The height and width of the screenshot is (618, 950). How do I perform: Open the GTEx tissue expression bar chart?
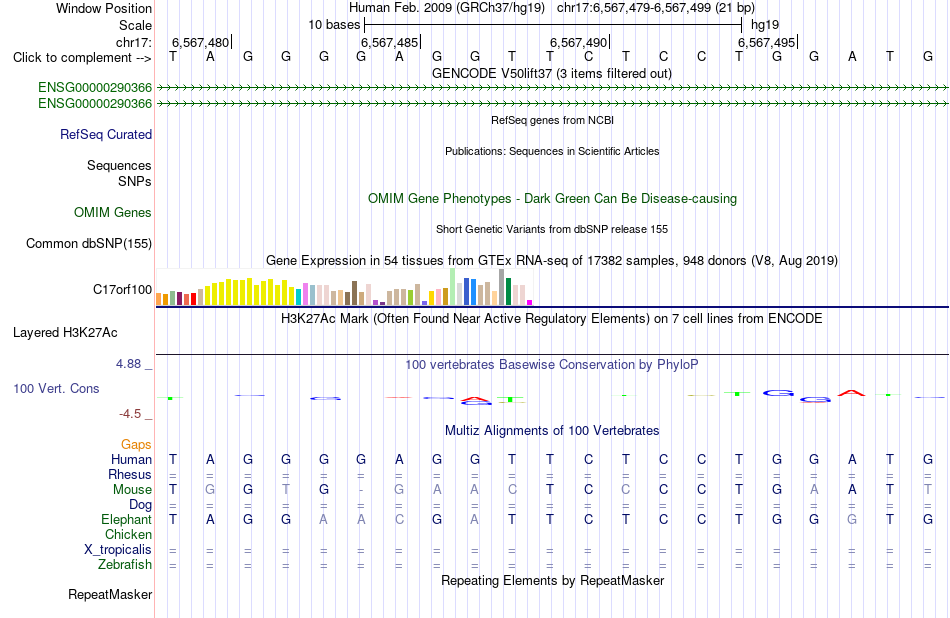coord(344,287)
